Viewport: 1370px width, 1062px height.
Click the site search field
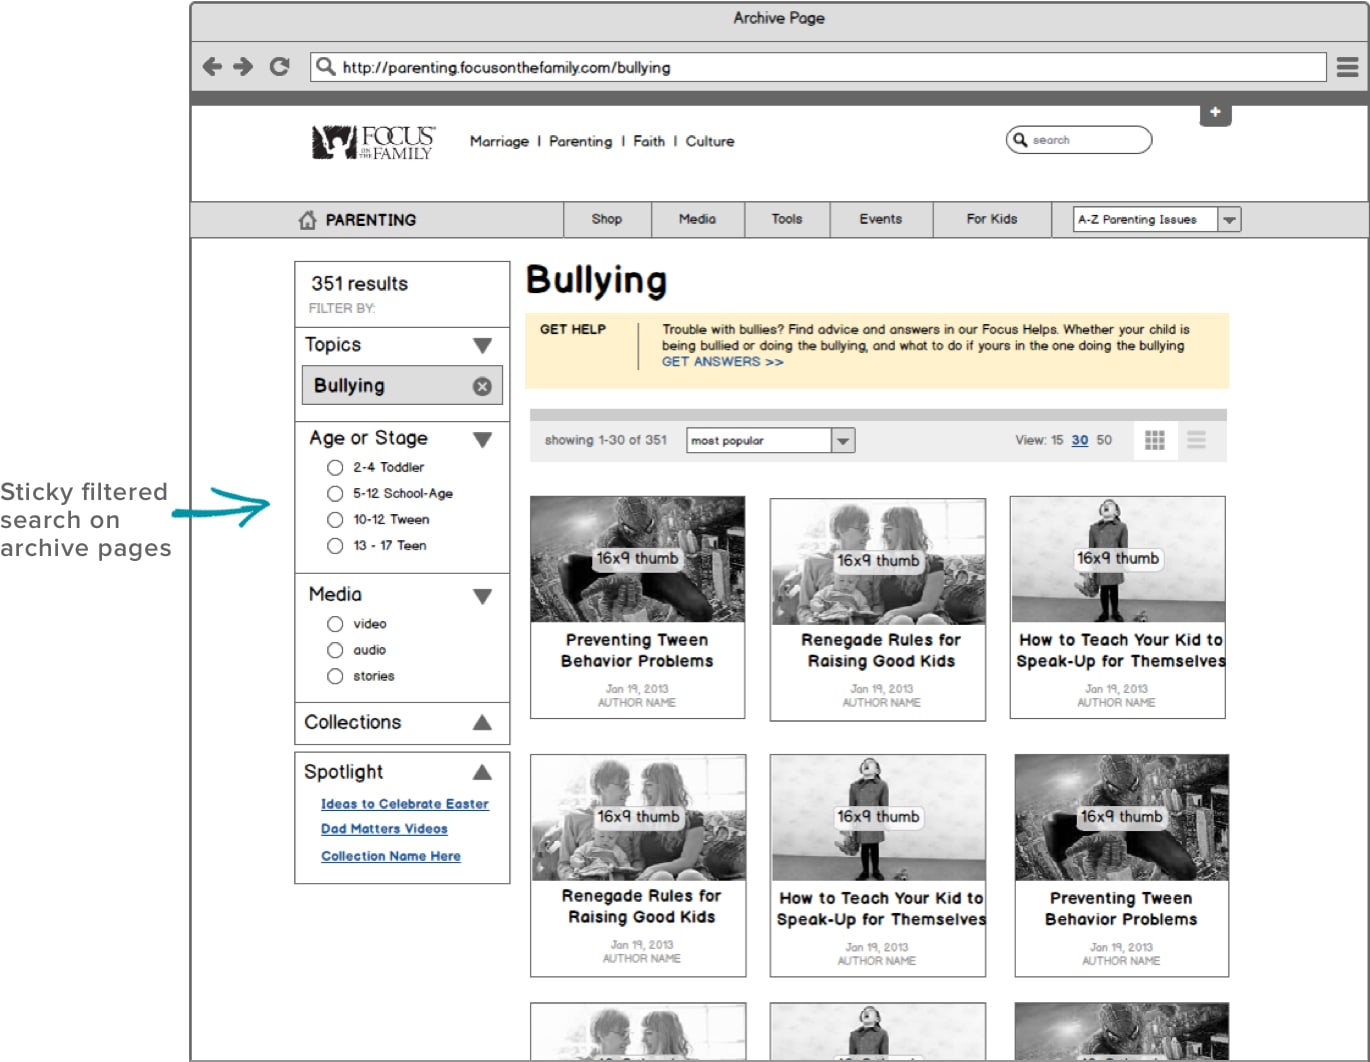point(1079,140)
